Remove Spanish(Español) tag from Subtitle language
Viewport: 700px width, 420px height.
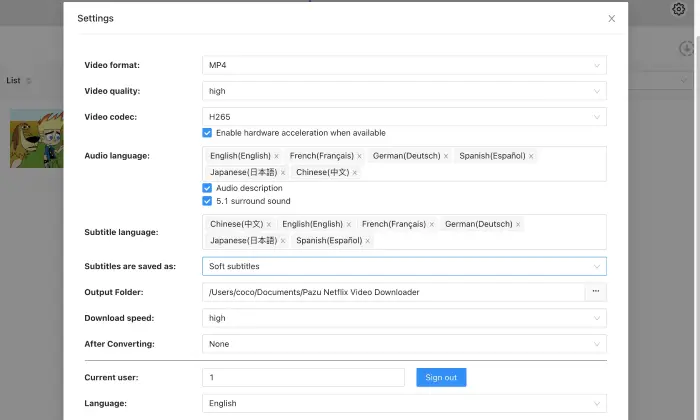click(x=367, y=241)
